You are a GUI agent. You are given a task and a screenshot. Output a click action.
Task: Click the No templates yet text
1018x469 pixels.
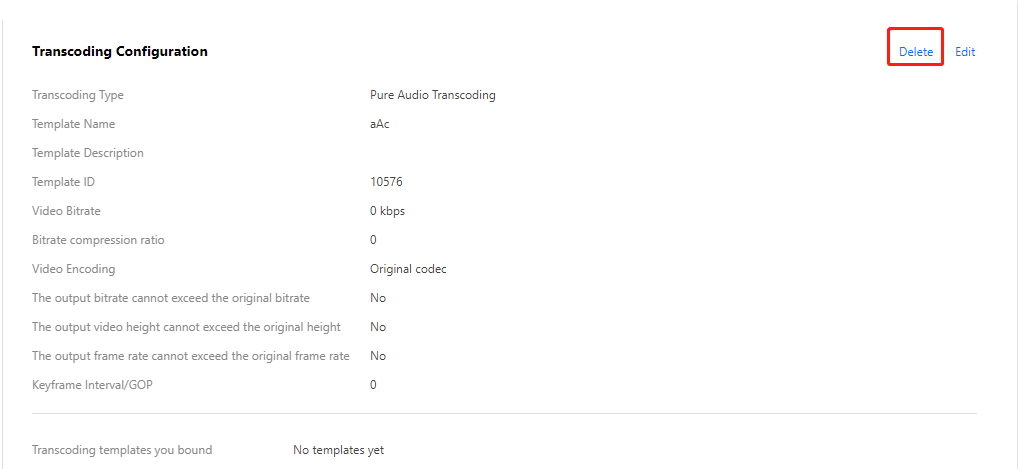pyautogui.click(x=338, y=450)
